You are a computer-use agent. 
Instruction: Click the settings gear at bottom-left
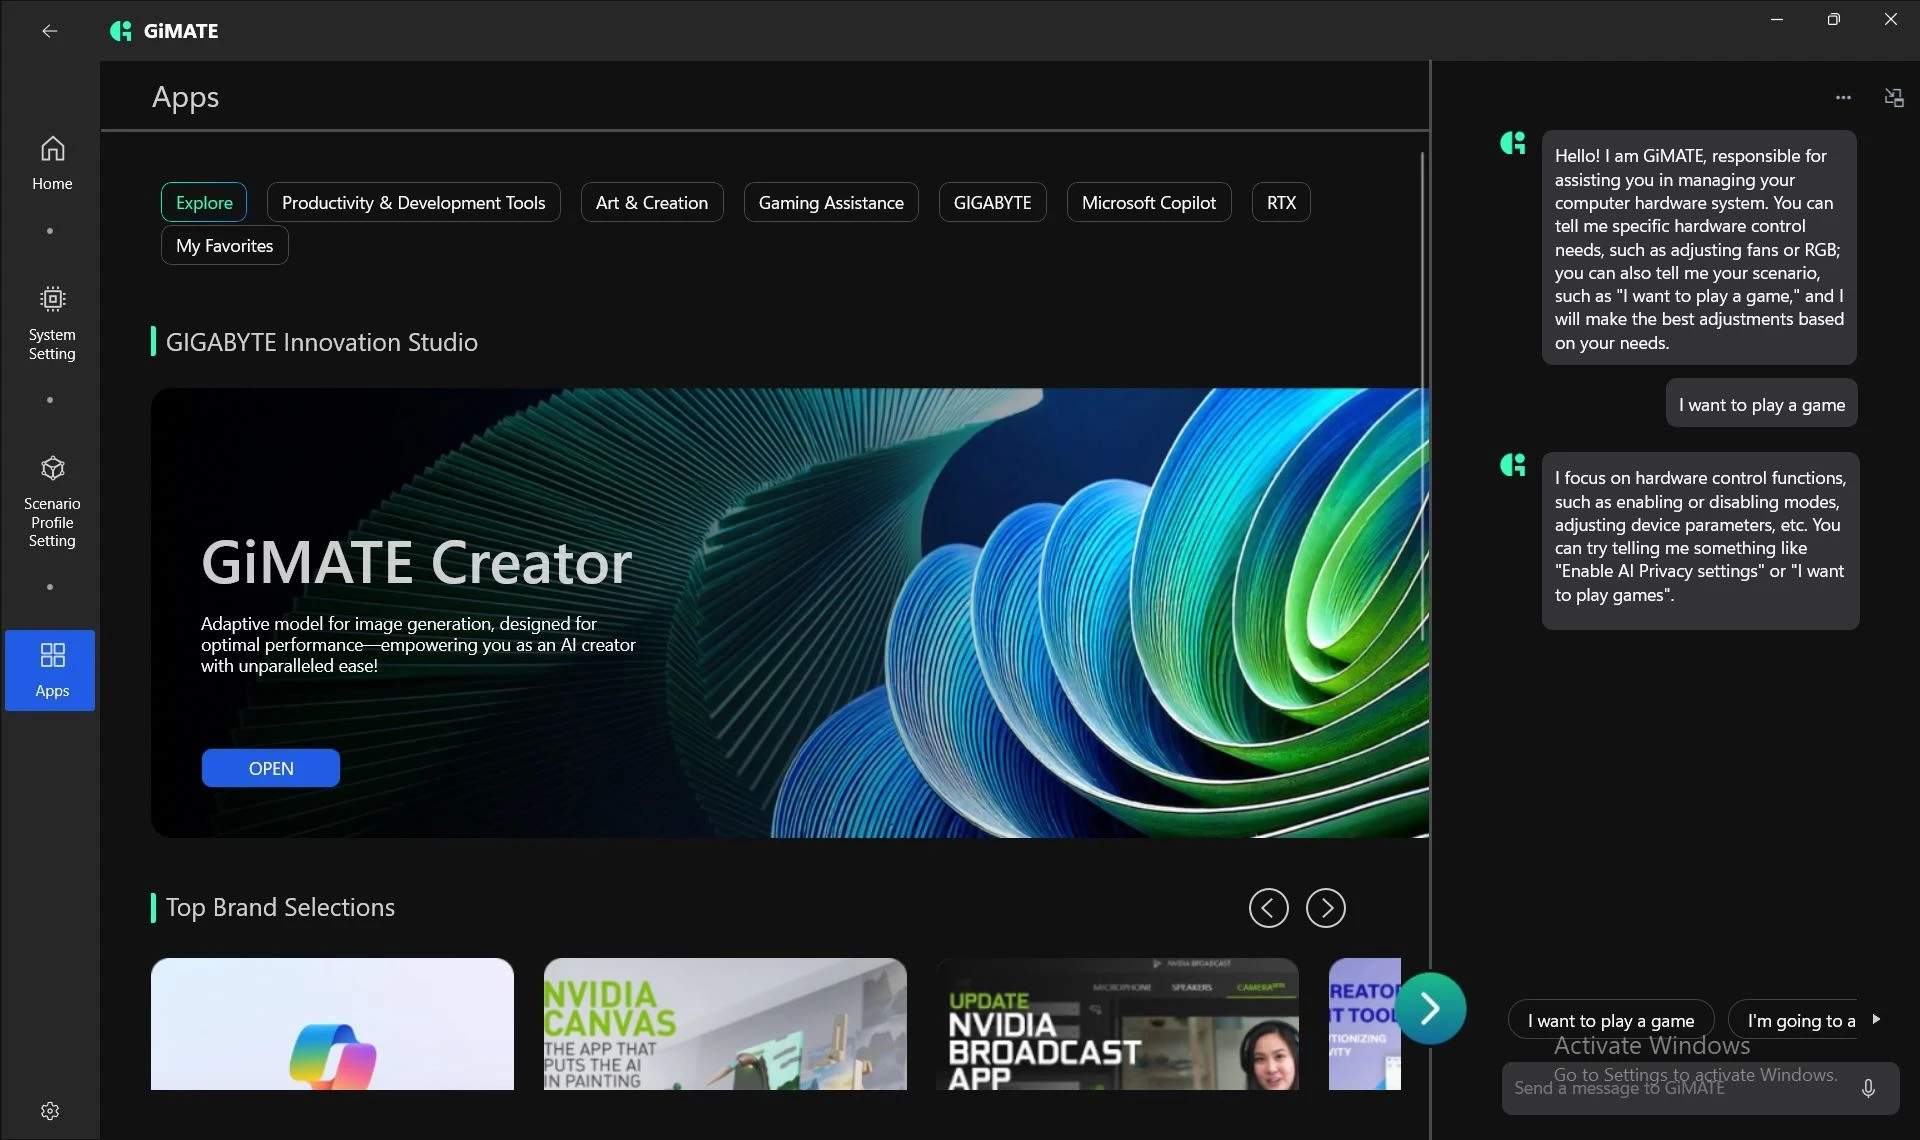tap(50, 1111)
